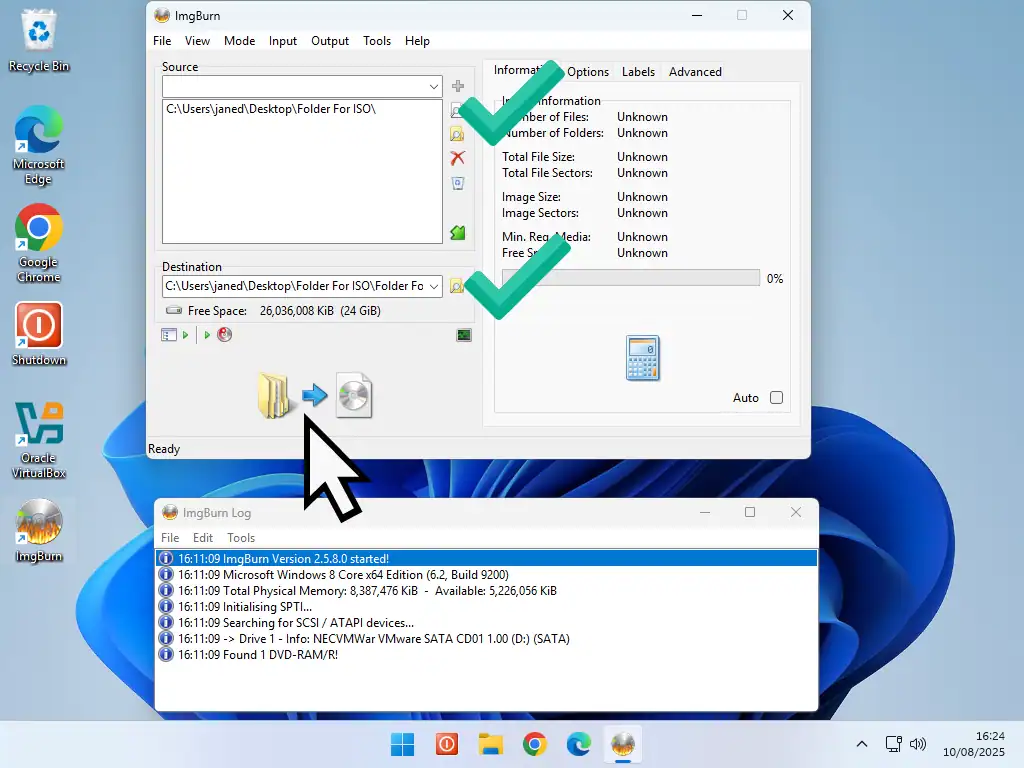The image size is (1024, 768).
Task: Click the ImgBurn icon on the taskbar
Action: coord(622,744)
